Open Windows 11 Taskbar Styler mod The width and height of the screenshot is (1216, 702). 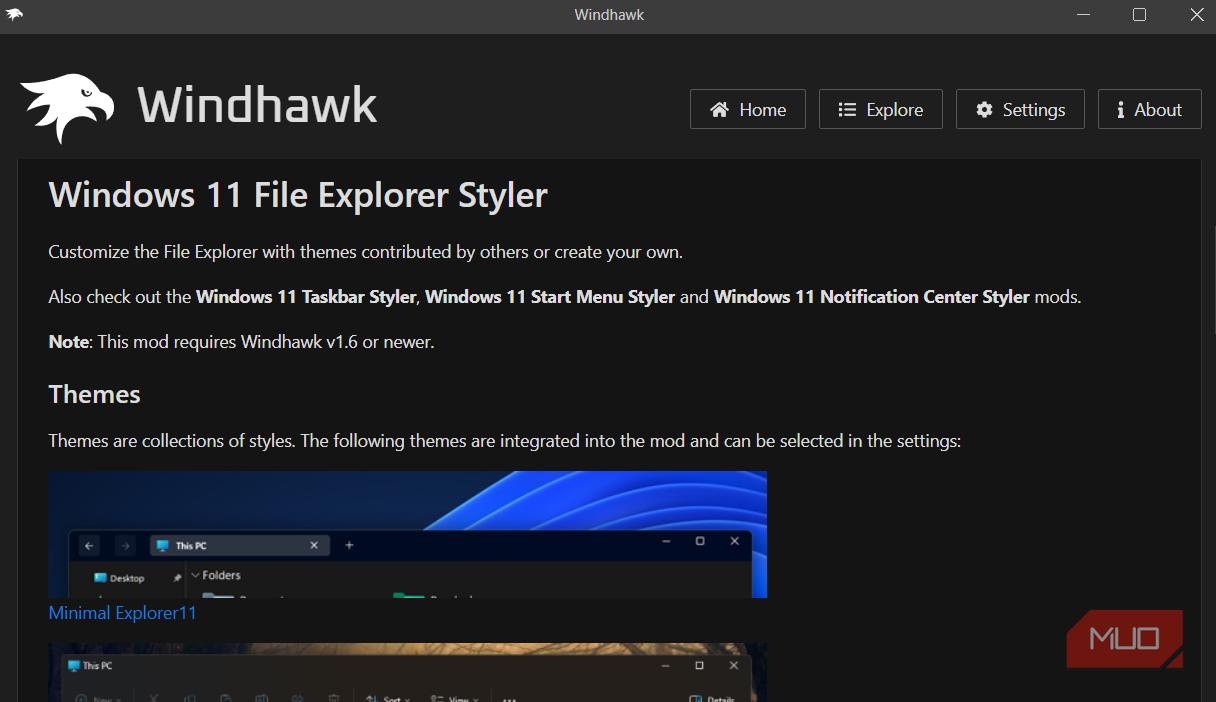[306, 297]
